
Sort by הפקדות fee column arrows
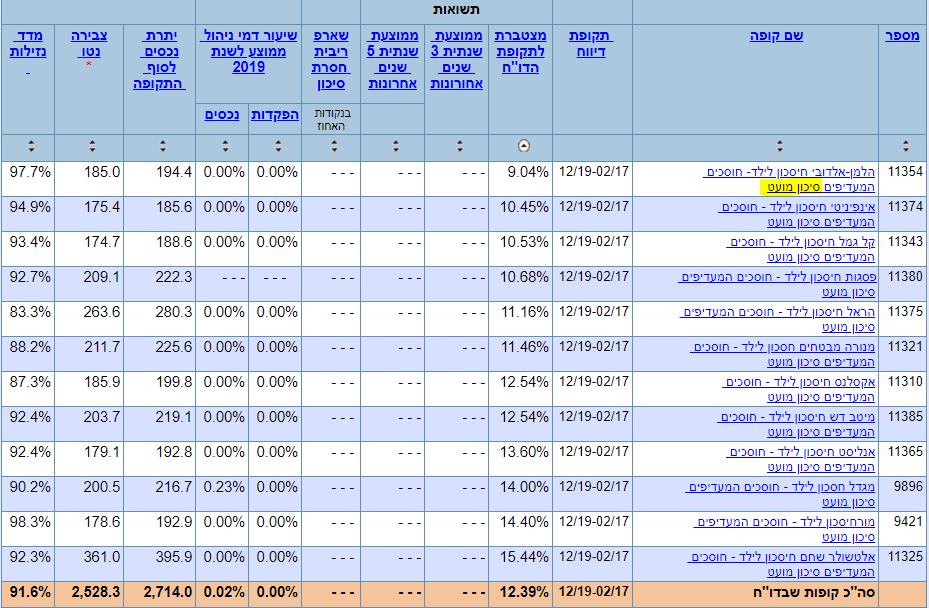coord(278,146)
